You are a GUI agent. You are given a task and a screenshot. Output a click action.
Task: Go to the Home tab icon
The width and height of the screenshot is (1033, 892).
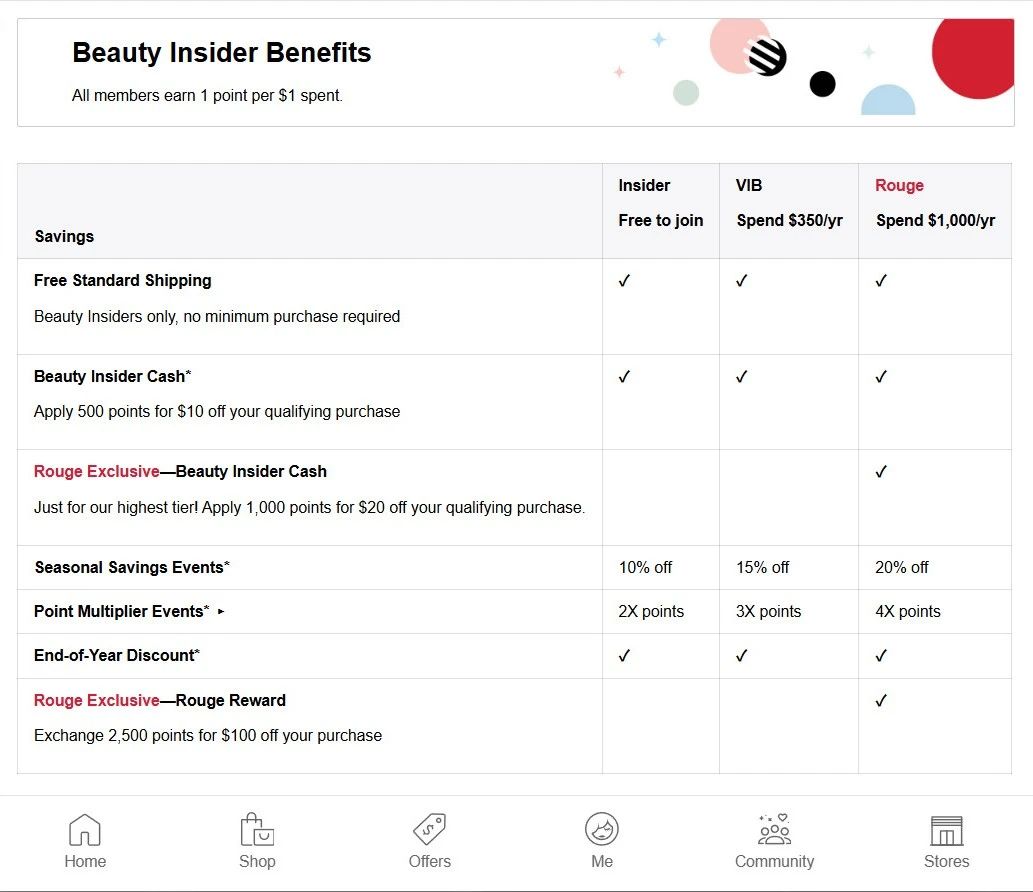pyautogui.click(x=85, y=830)
